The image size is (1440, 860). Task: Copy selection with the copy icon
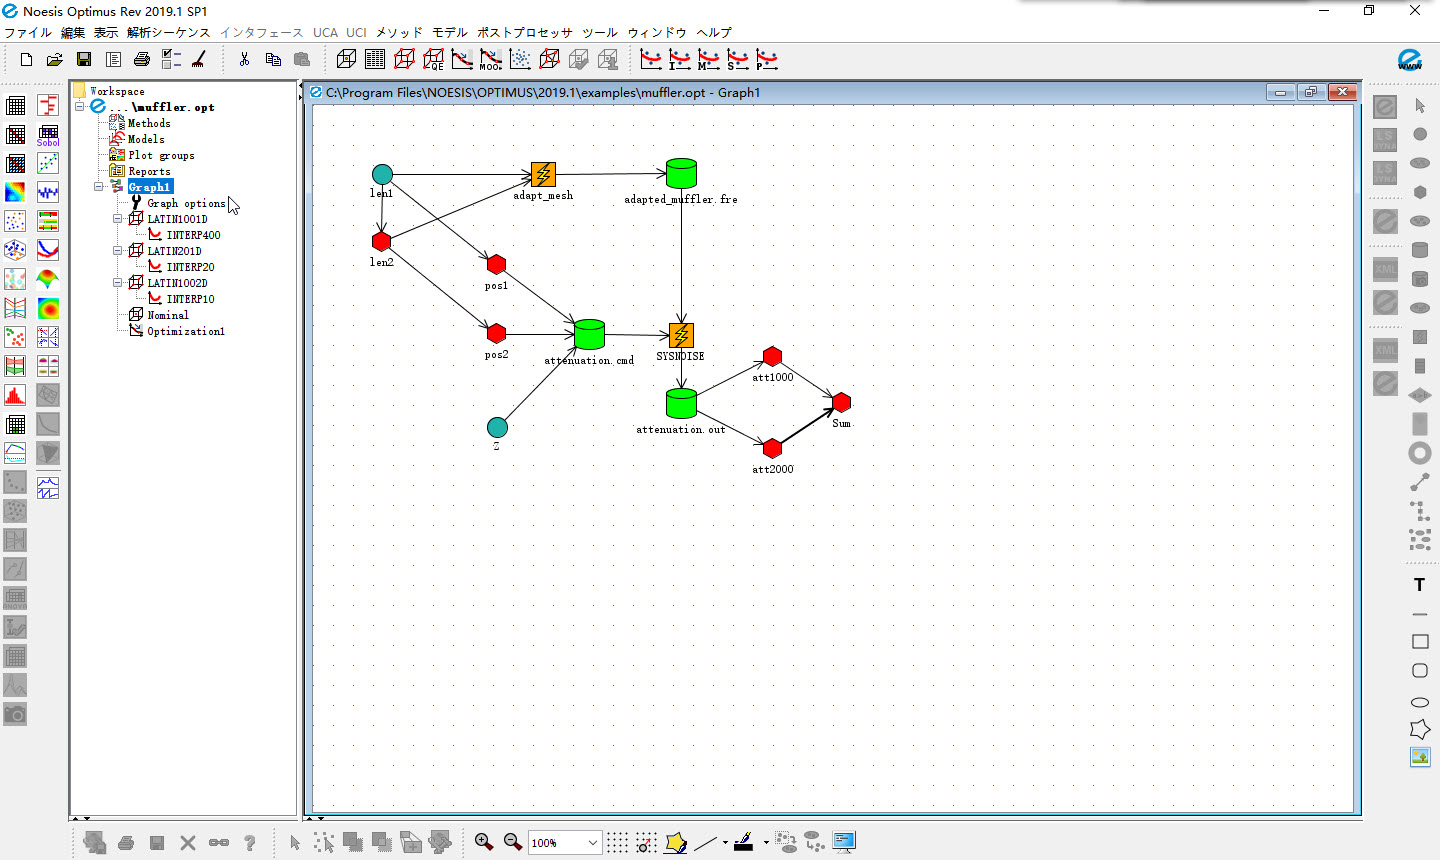coord(273,60)
